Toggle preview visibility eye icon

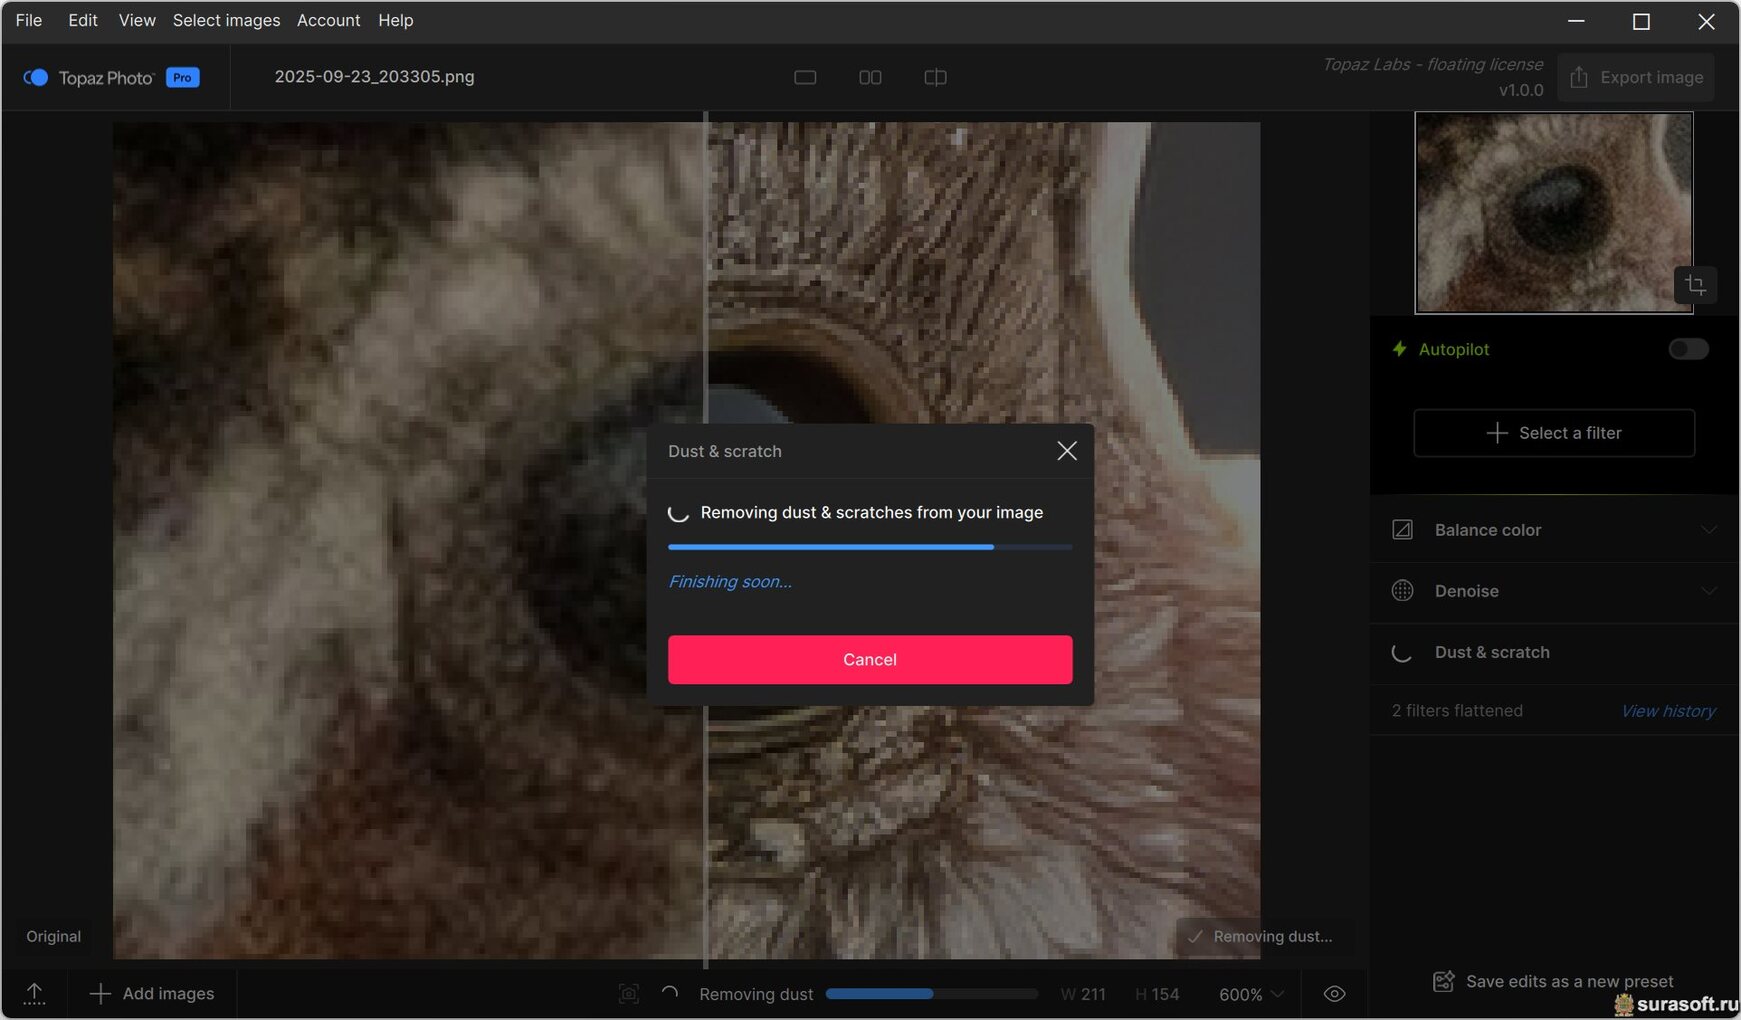1334,994
